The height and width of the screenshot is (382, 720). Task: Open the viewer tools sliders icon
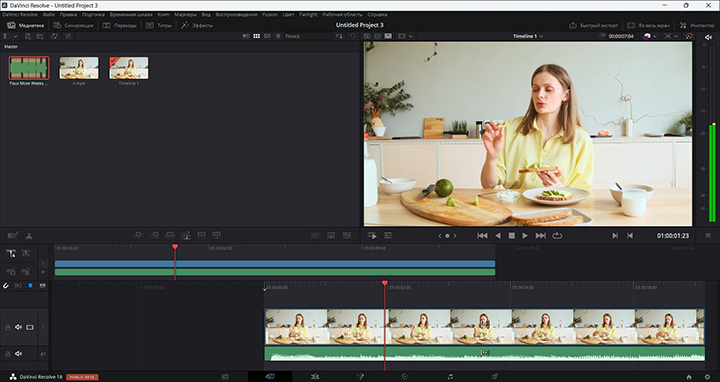click(388, 236)
